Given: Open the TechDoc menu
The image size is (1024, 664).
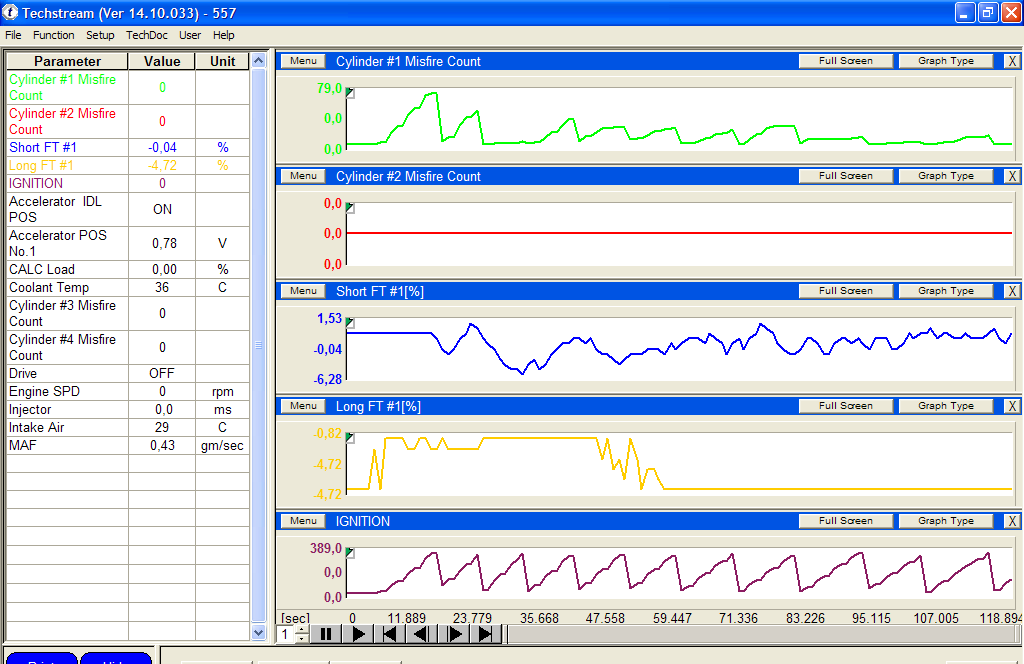Looking at the screenshot, I should [146, 35].
